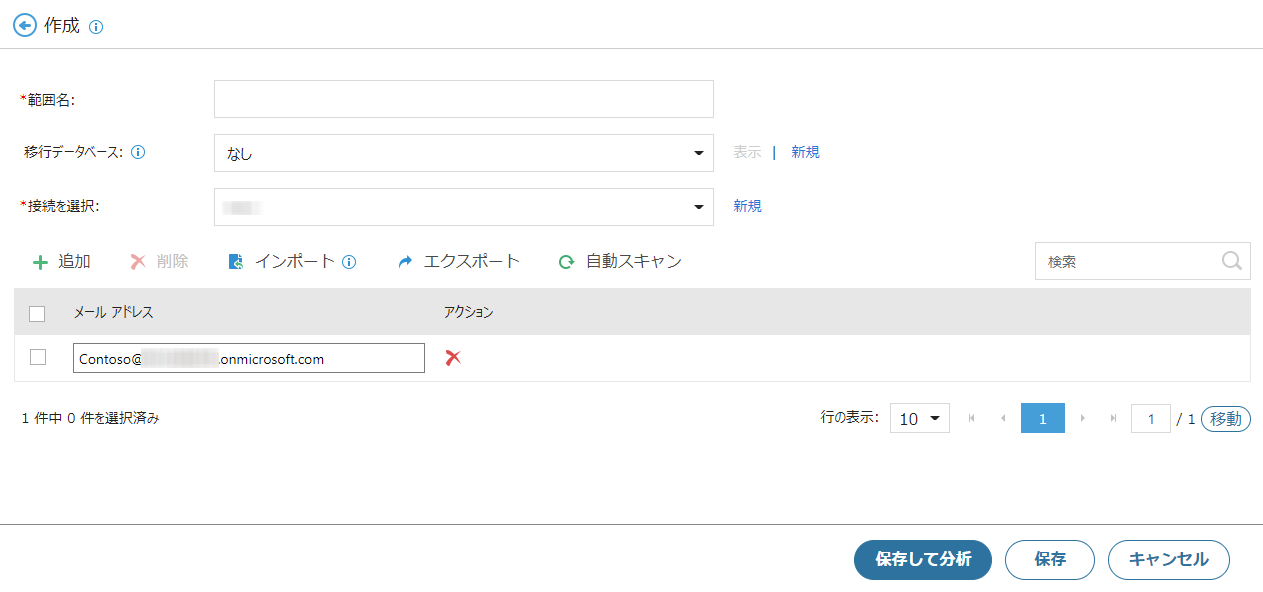Go to first page of the pager
The width and height of the screenshot is (1263, 592).
click(x=971, y=419)
